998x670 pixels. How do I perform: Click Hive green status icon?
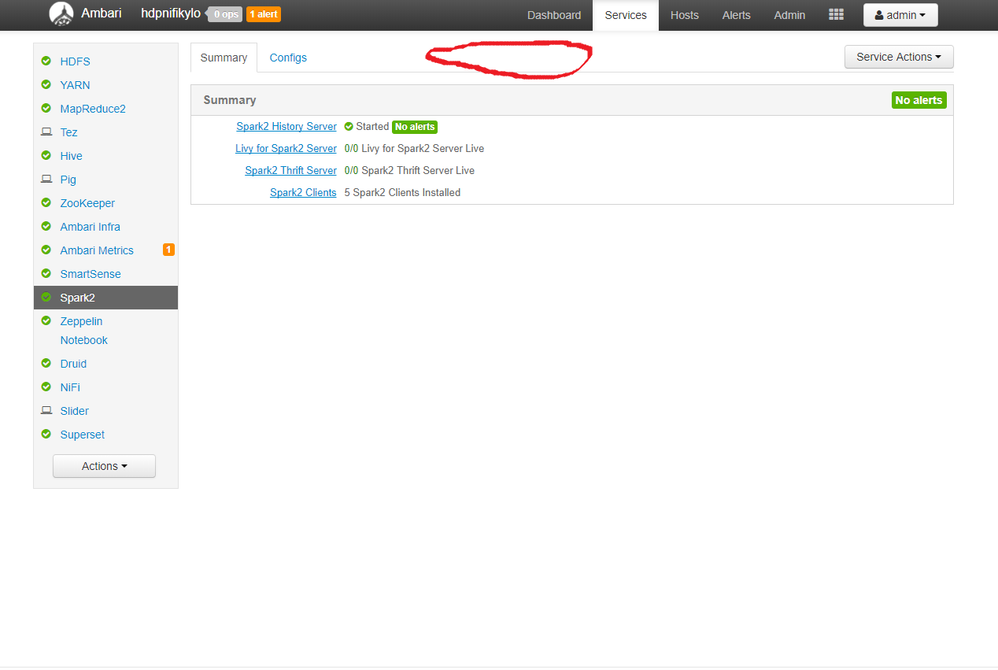(46, 155)
